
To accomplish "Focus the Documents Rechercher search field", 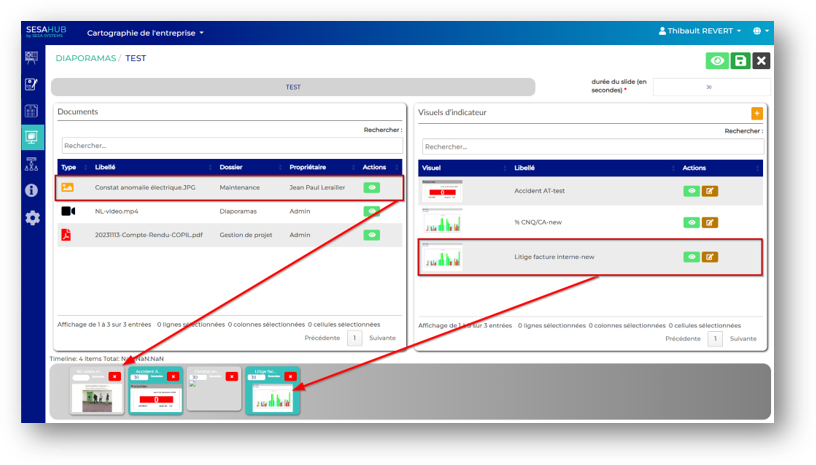I will (x=232, y=145).
